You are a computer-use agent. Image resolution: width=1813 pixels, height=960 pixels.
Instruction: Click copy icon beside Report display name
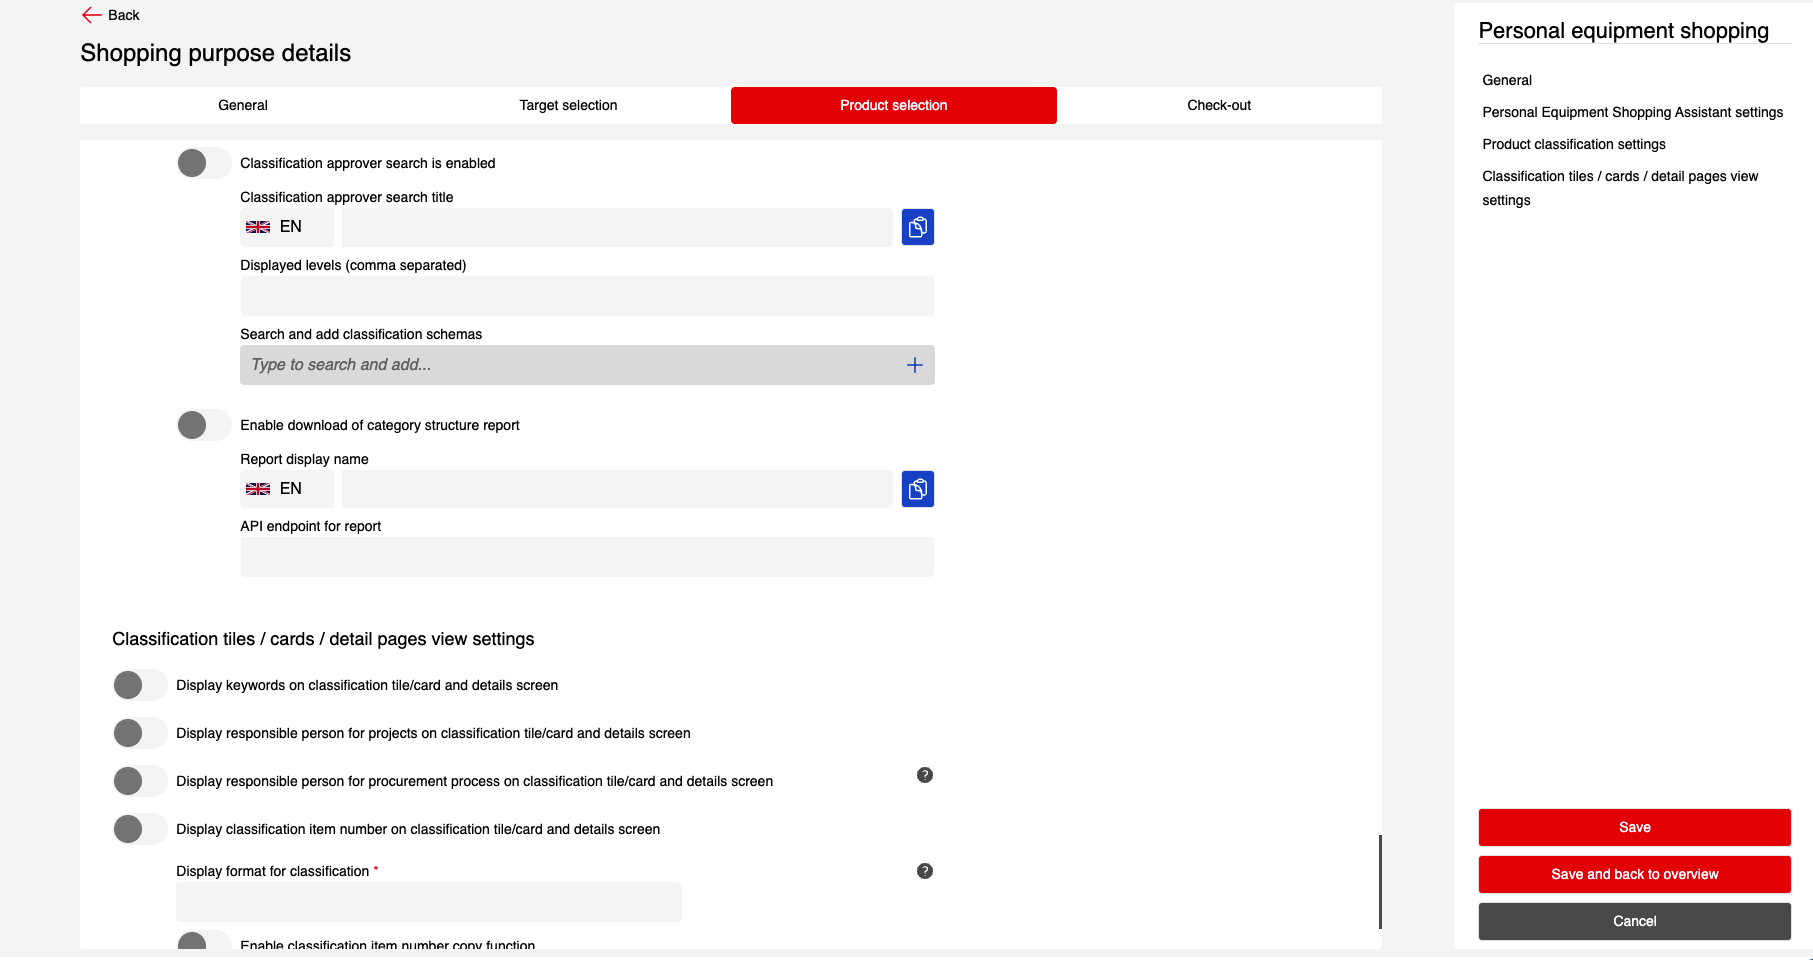coord(917,489)
